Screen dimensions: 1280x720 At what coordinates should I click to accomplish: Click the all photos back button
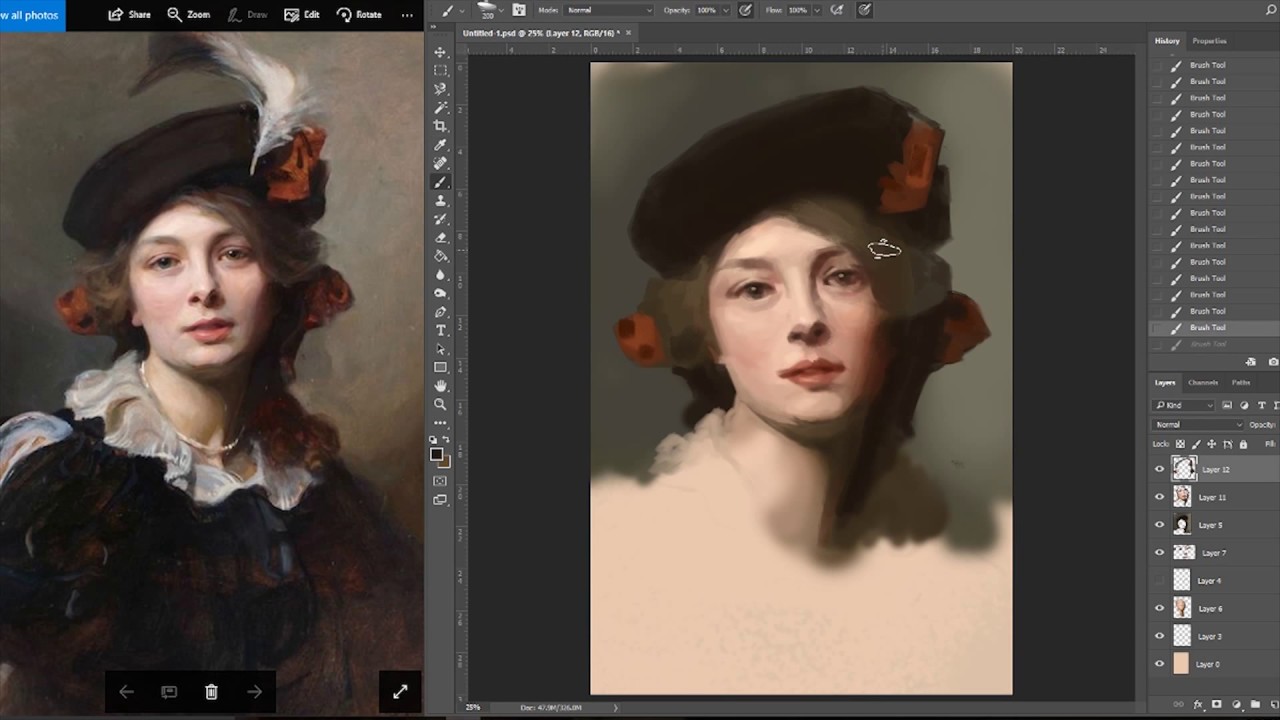31,15
